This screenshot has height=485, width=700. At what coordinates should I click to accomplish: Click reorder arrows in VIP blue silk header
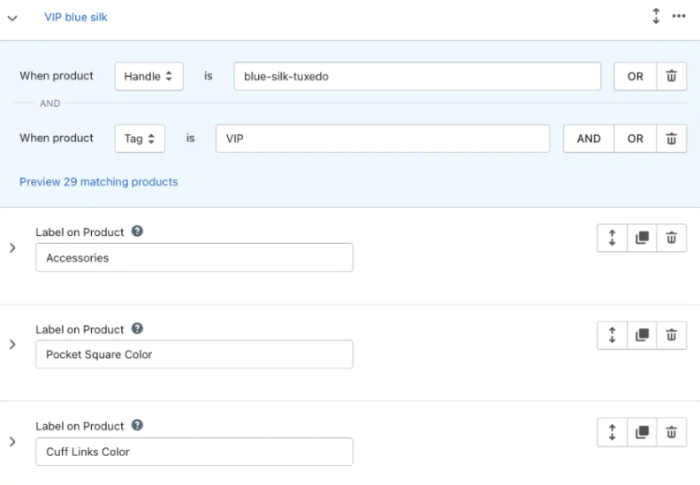click(656, 17)
